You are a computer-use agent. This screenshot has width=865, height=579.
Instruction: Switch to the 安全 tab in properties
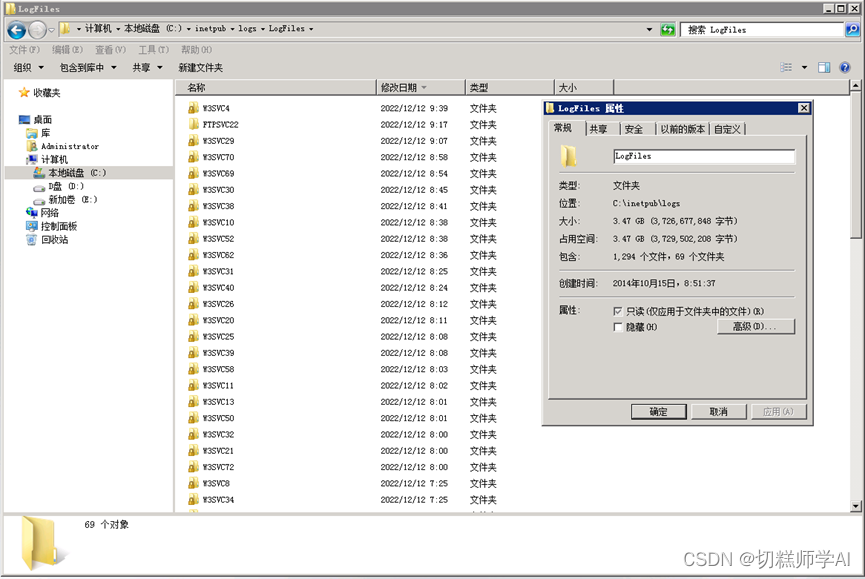tap(634, 129)
